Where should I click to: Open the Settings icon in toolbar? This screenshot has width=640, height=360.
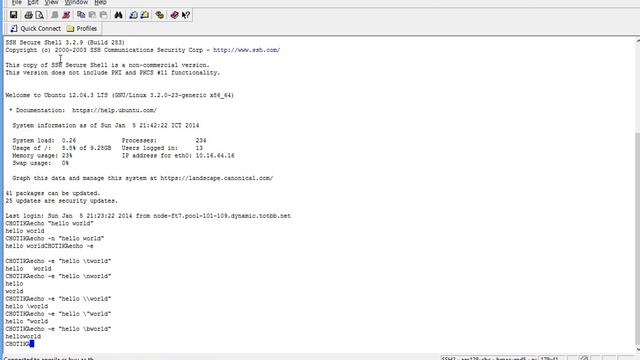point(160,15)
